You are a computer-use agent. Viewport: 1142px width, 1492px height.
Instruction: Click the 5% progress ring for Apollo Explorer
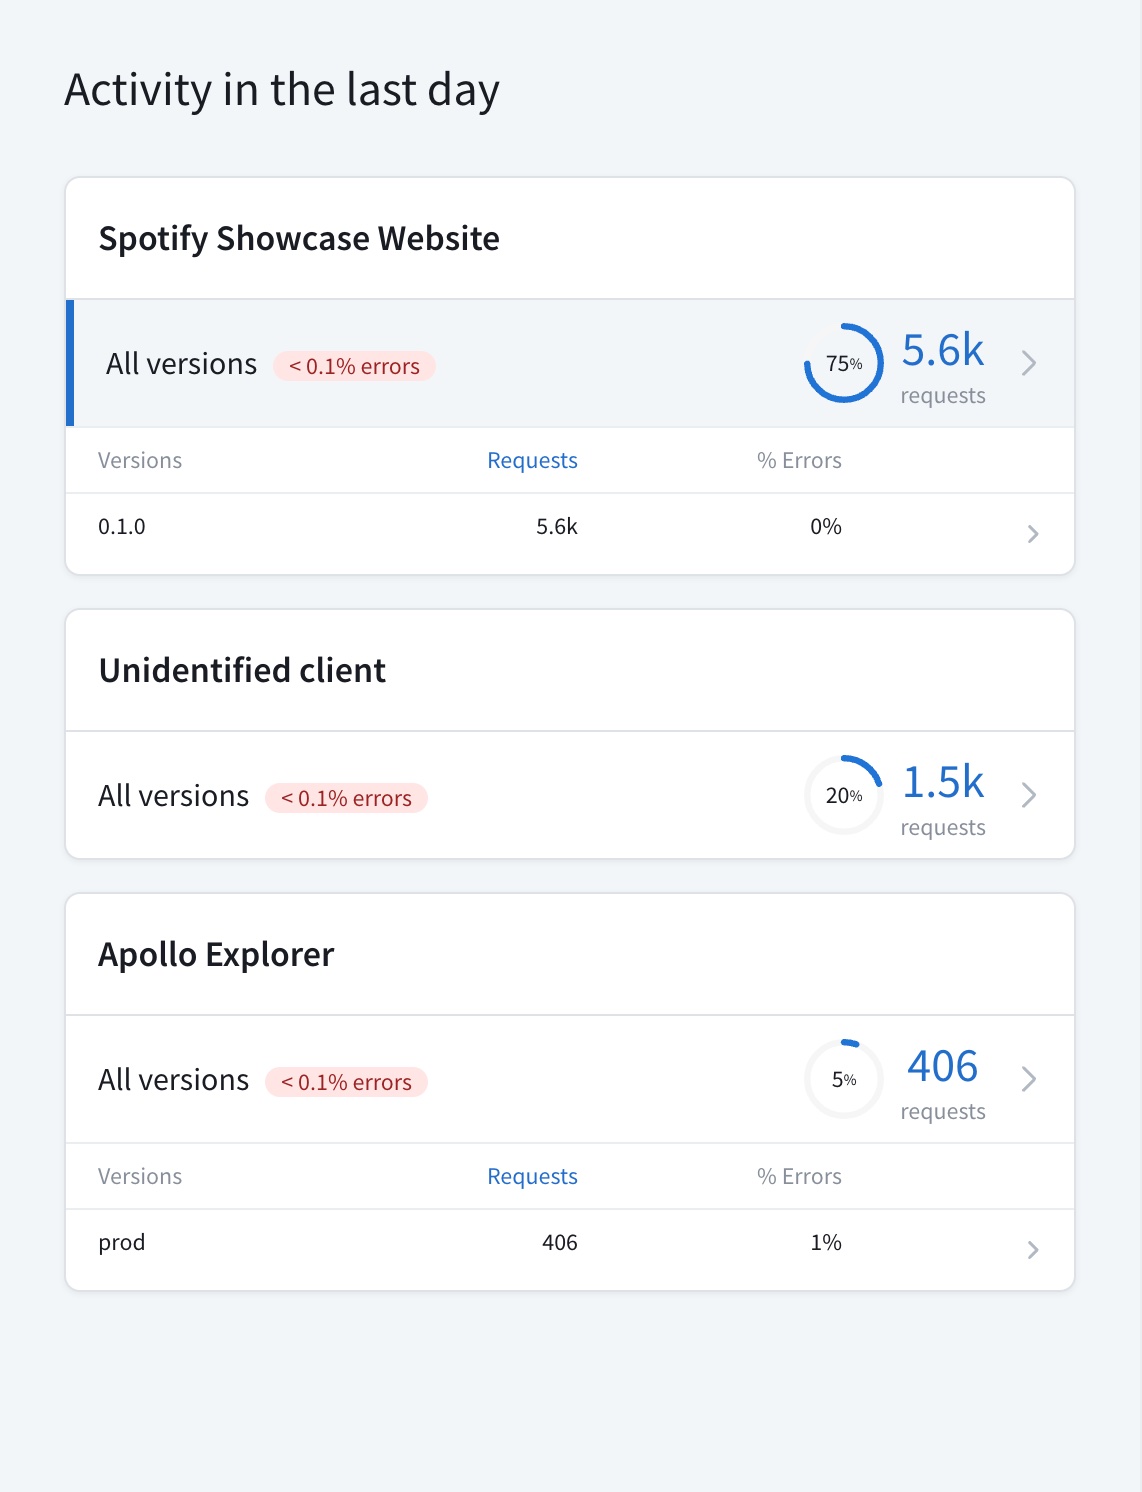(x=844, y=1079)
